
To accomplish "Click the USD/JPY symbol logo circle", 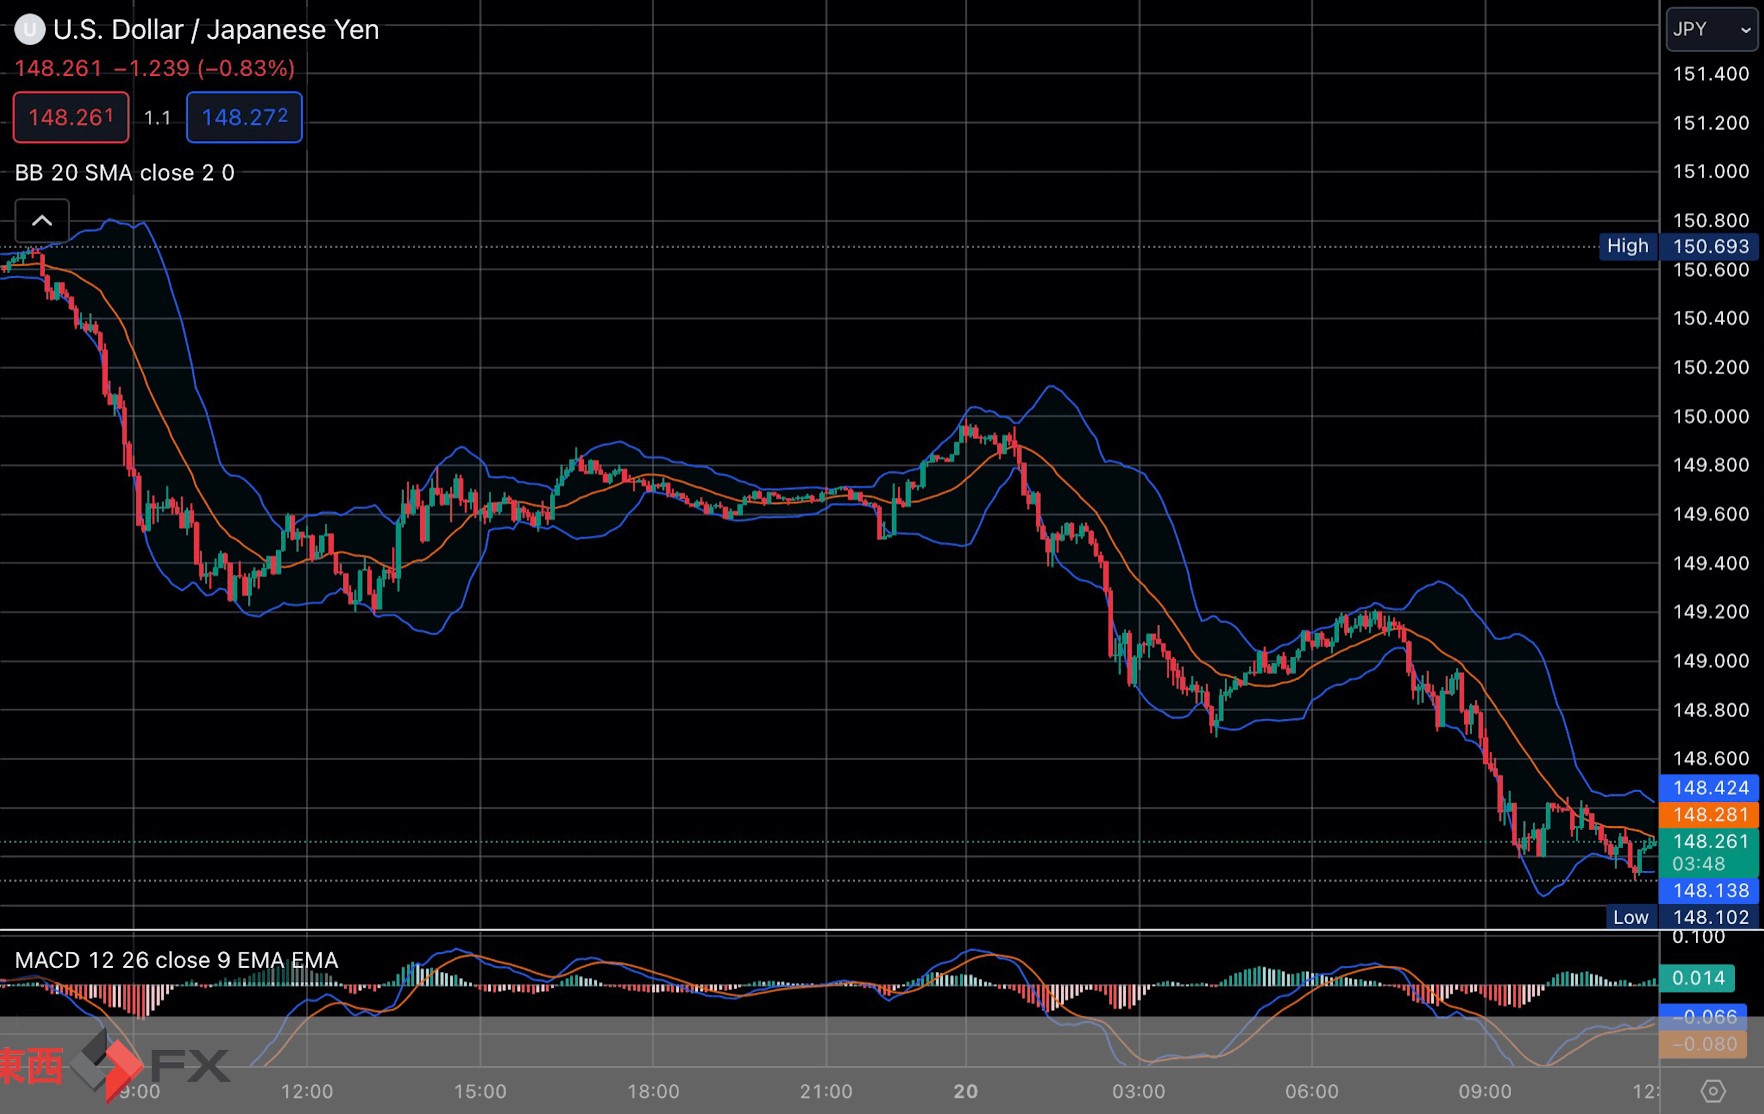I will point(29,30).
